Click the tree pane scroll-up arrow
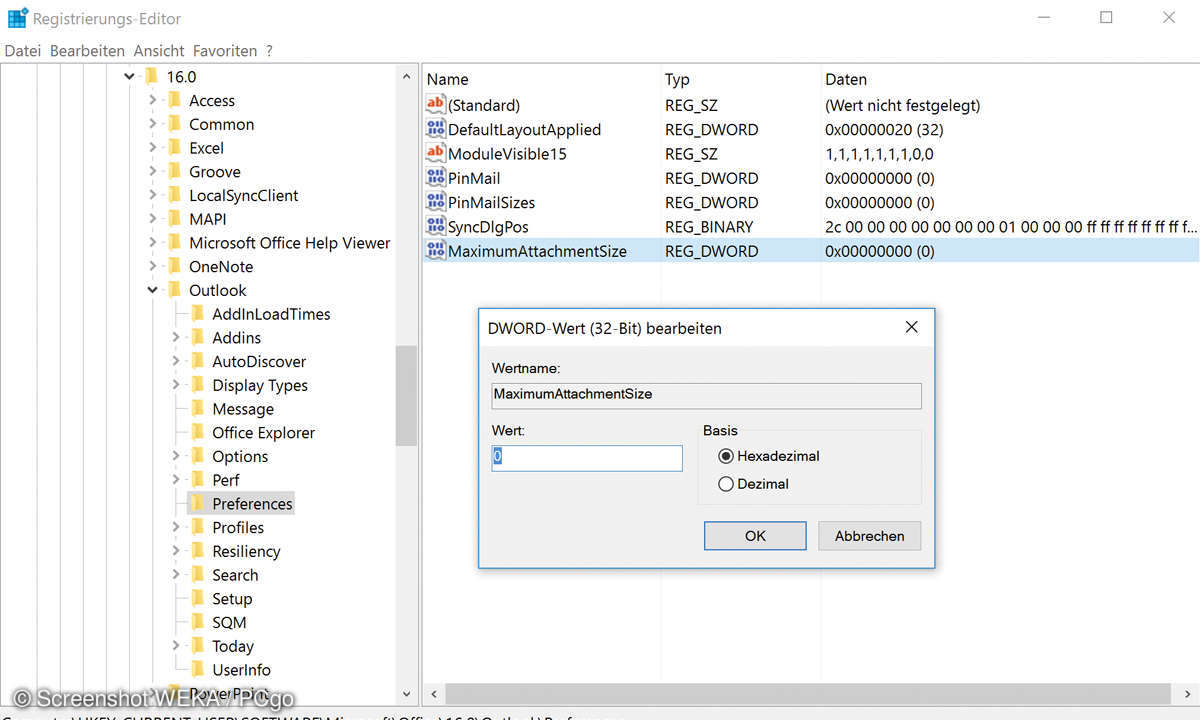Image resolution: width=1200 pixels, height=720 pixels. (406, 76)
